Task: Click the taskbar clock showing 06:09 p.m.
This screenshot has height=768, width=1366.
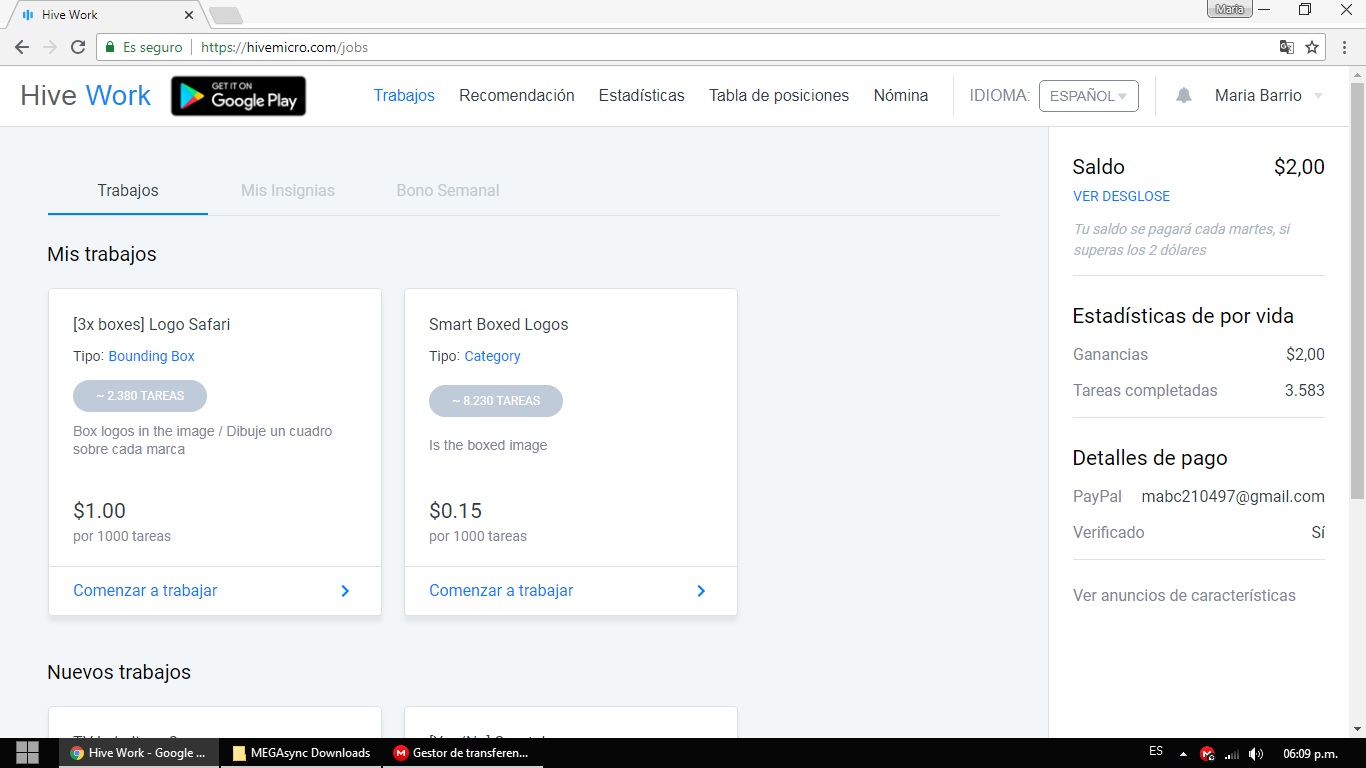Action: 1310,753
